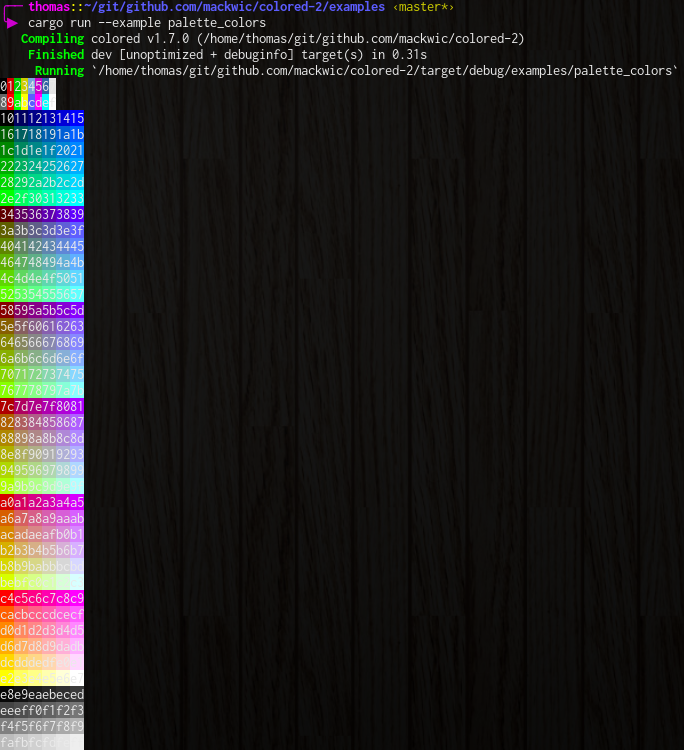Image resolution: width=684 pixels, height=750 pixels.
Task: Select palette cell 69
Action: click(77, 342)
